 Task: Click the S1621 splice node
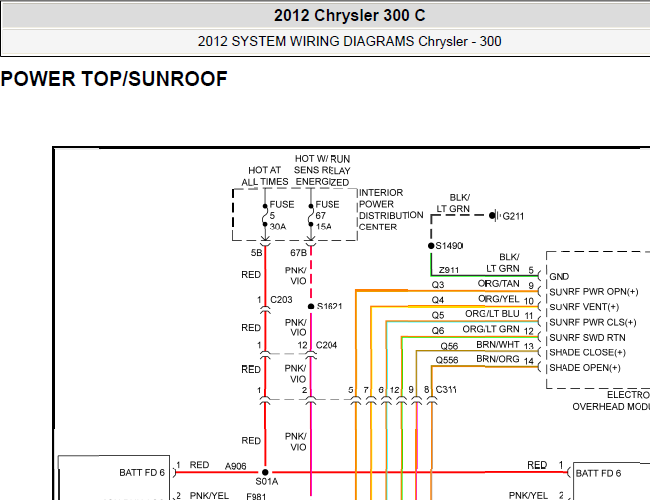click(311, 307)
